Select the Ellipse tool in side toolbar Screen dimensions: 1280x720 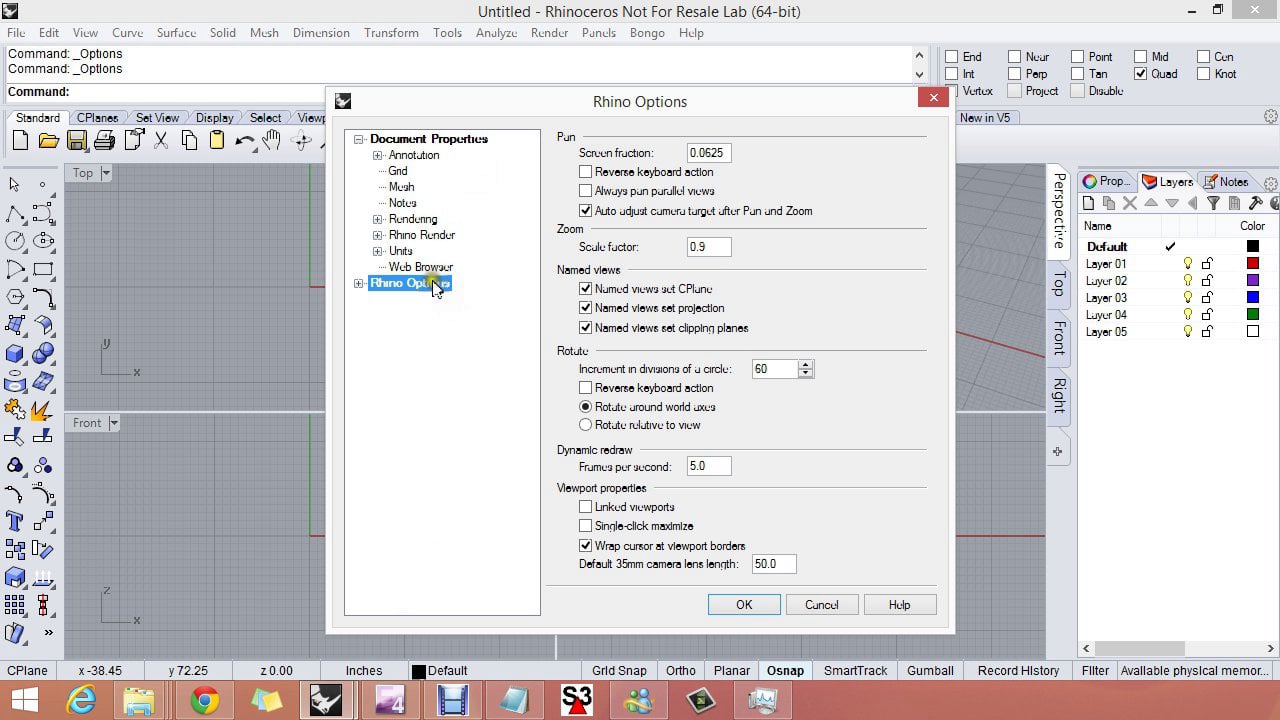[x=43, y=241]
